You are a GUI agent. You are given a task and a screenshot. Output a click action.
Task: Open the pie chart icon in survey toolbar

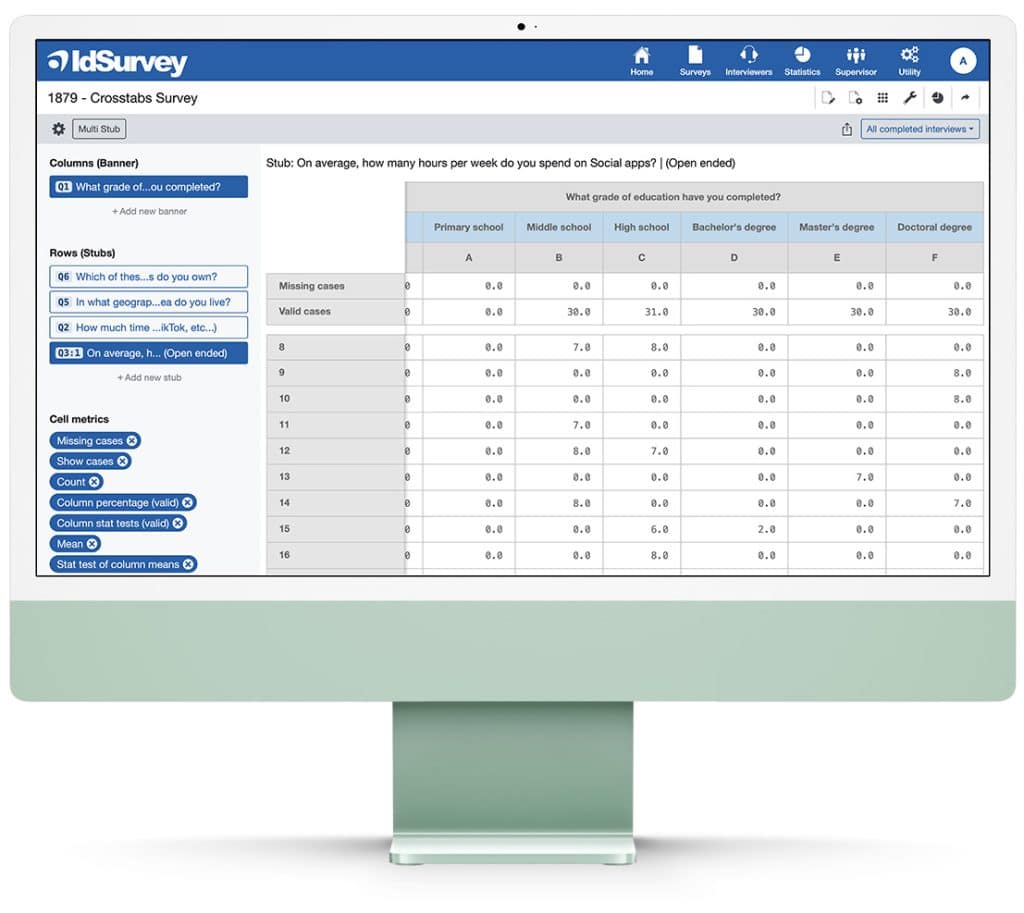(937, 98)
